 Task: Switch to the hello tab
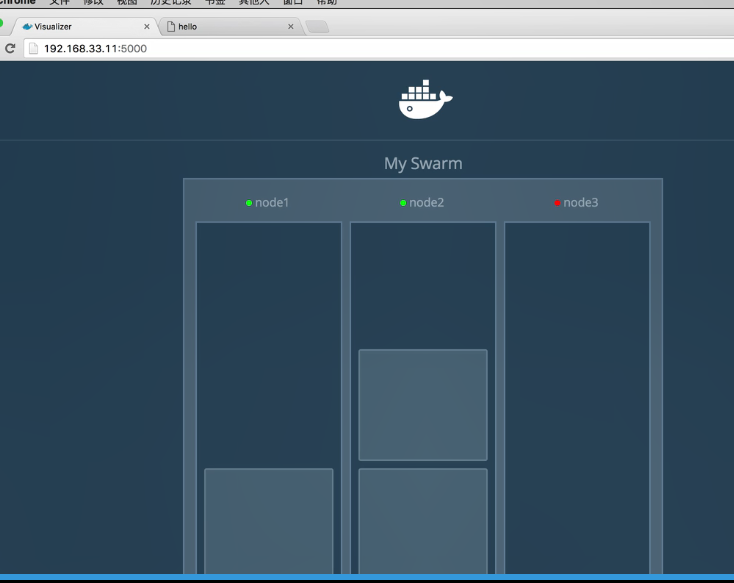tap(230, 27)
